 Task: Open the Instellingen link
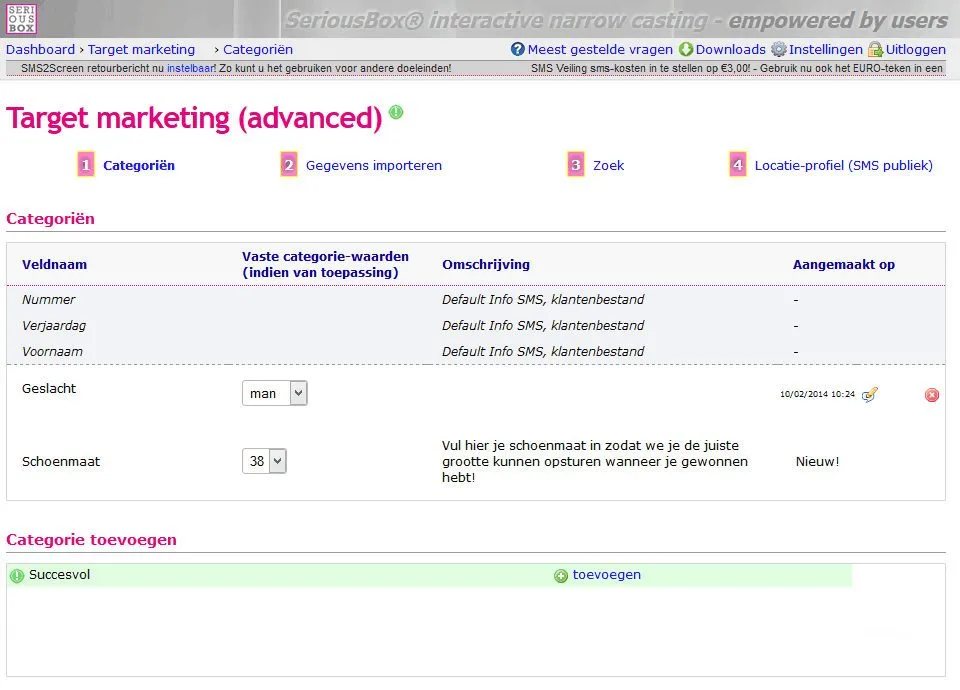pos(825,50)
